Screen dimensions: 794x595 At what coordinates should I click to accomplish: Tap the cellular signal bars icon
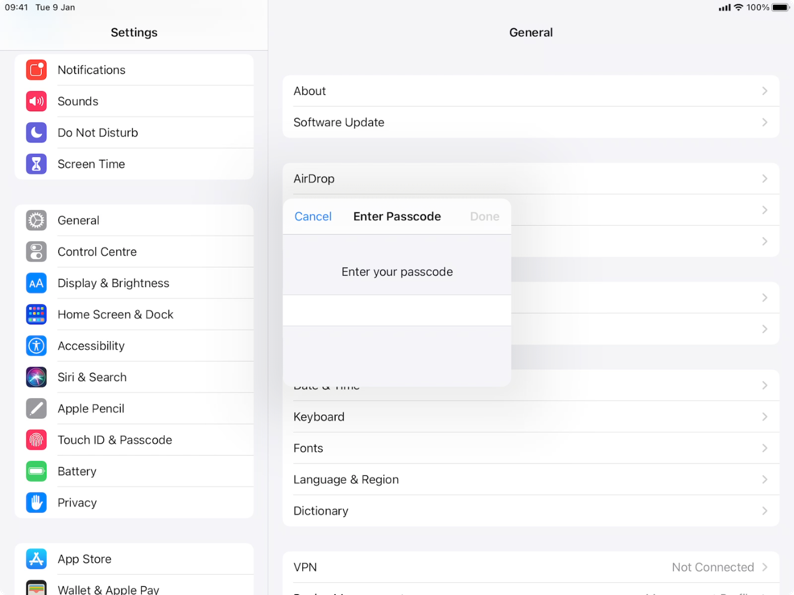[725, 8]
